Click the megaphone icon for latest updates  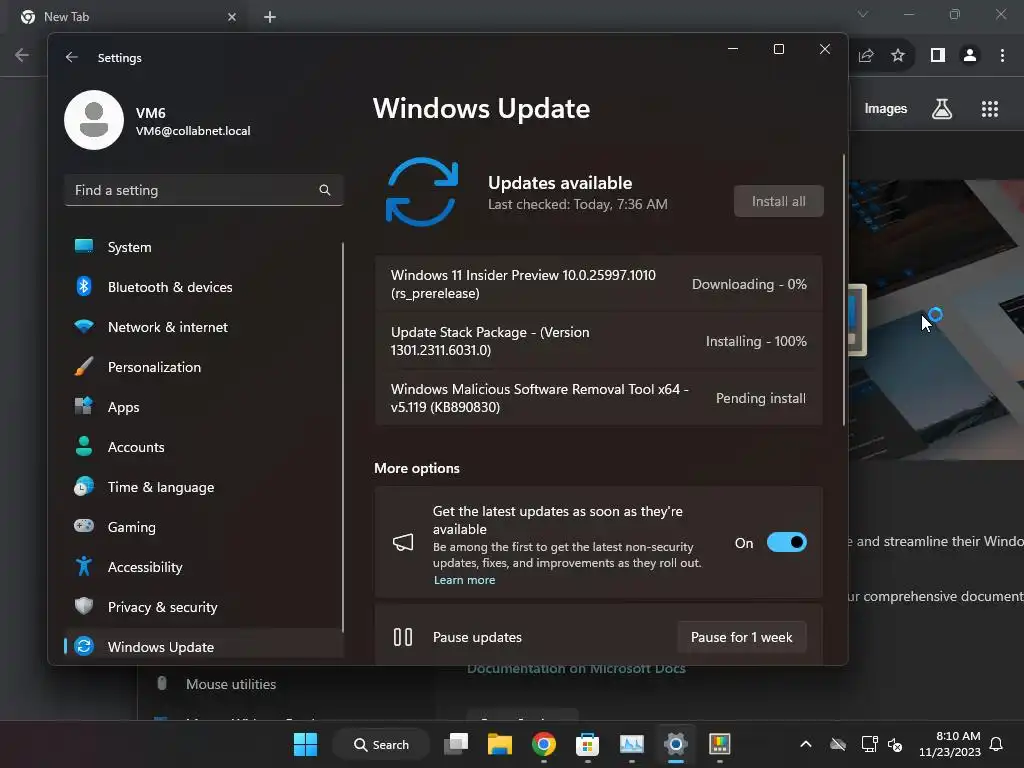[403, 542]
